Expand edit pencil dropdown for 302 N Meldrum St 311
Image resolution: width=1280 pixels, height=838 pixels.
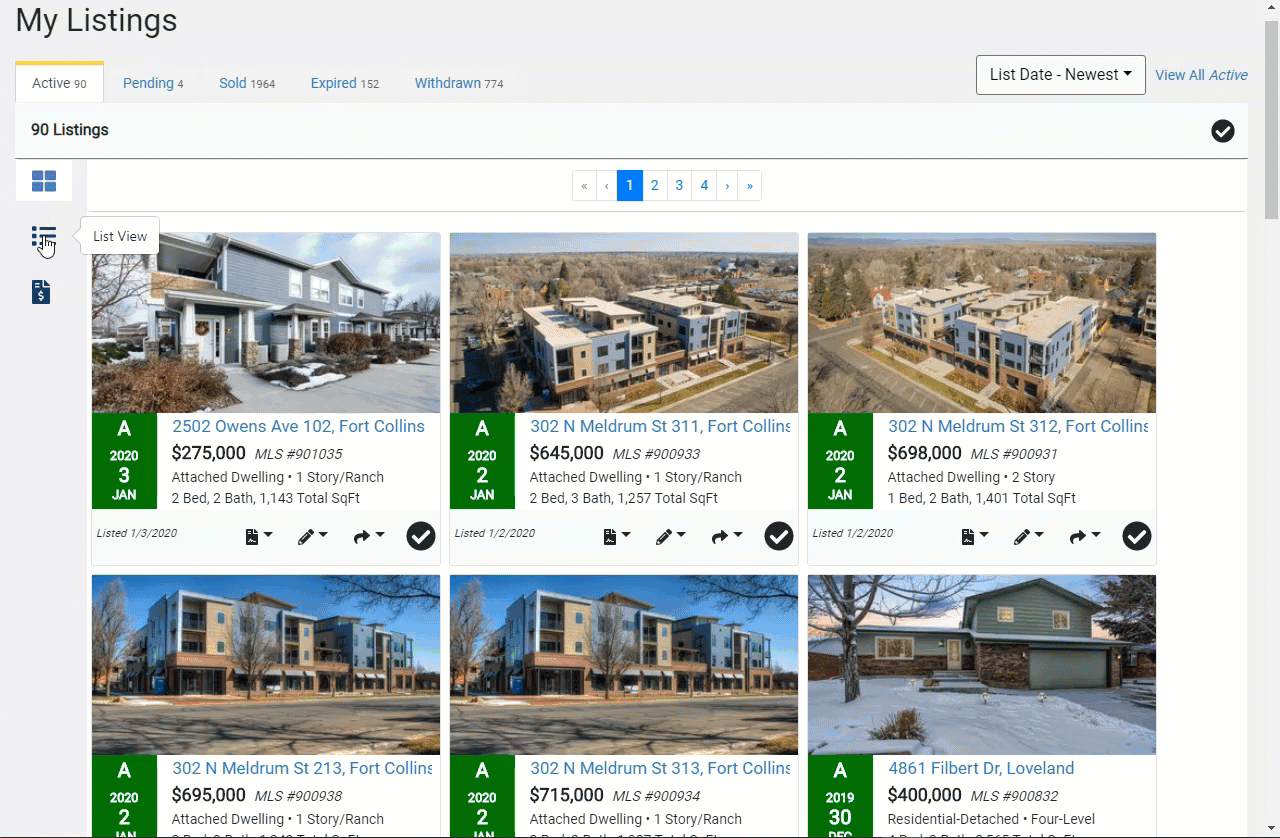coord(670,537)
